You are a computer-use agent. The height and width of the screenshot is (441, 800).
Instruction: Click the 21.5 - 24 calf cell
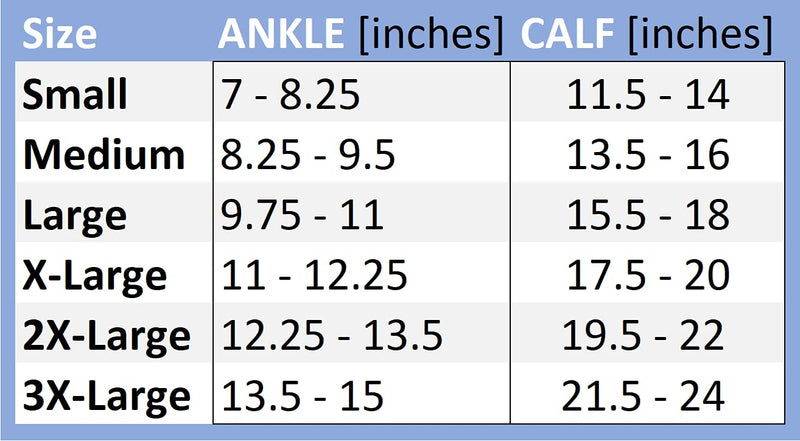tap(643, 396)
